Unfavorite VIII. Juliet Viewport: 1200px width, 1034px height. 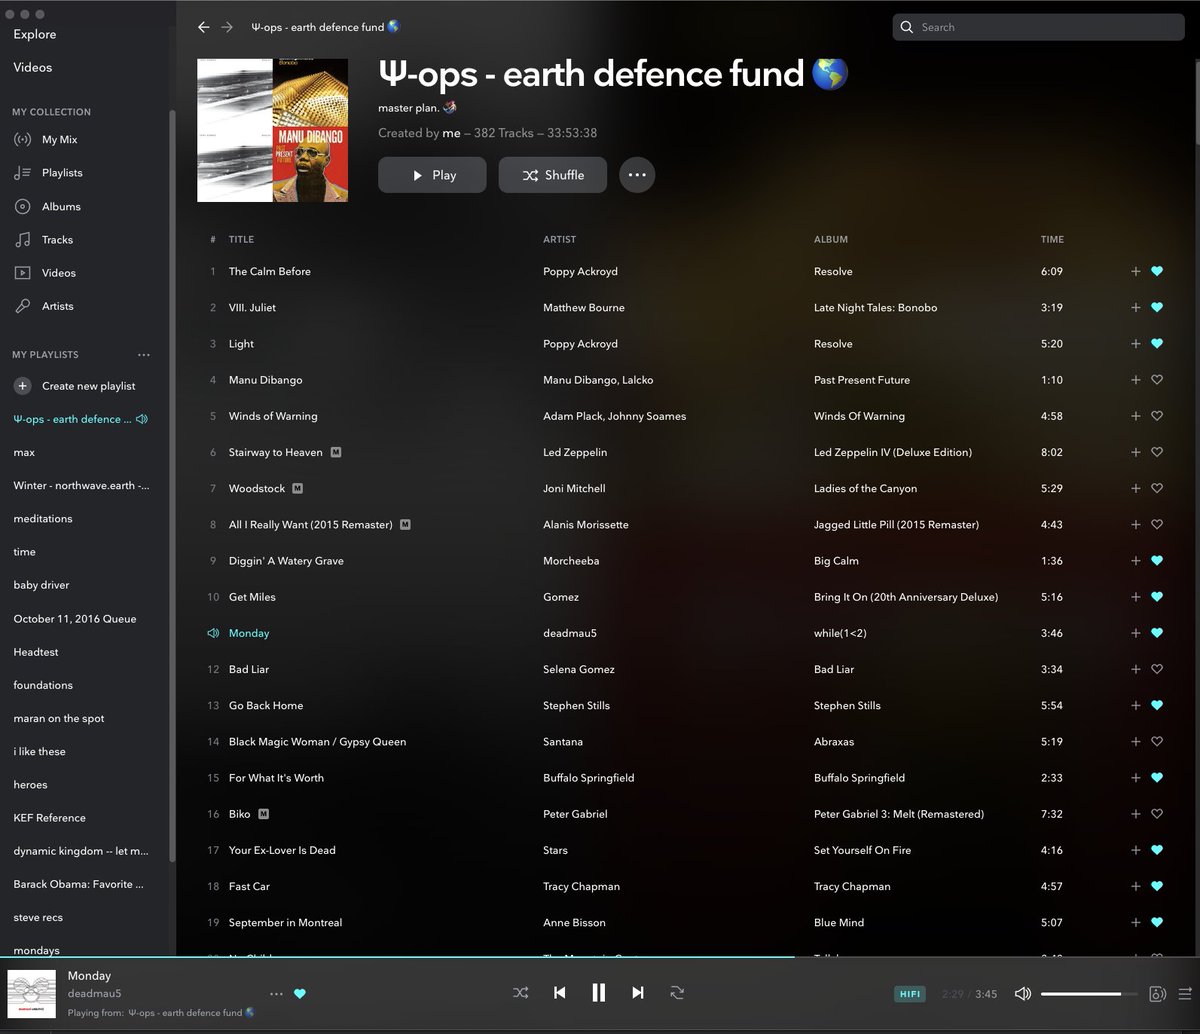1157,307
